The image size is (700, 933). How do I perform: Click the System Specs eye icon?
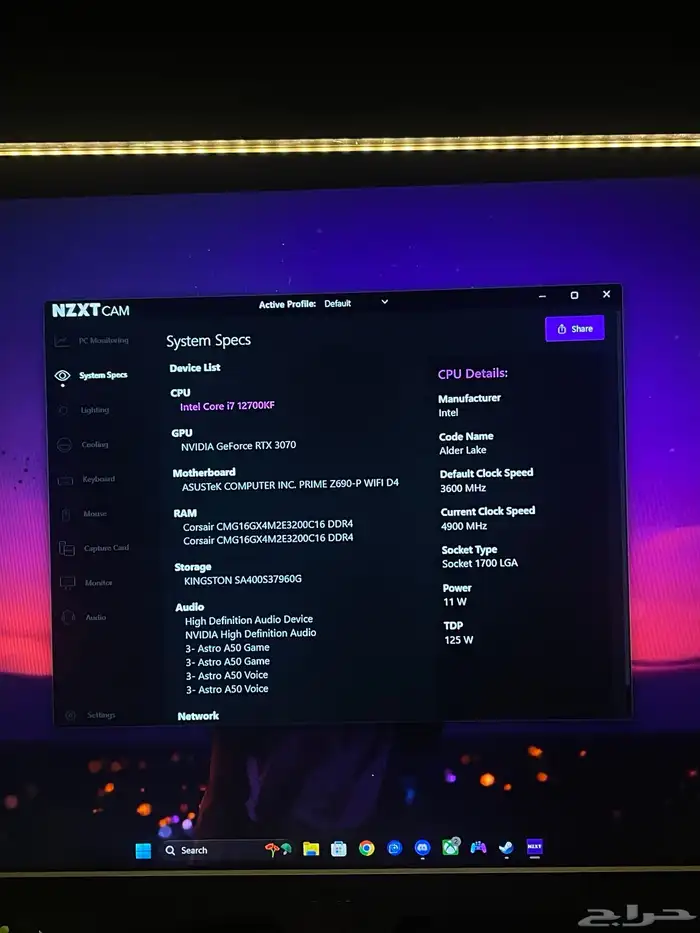pyautogui.click(x=63, y=376)
